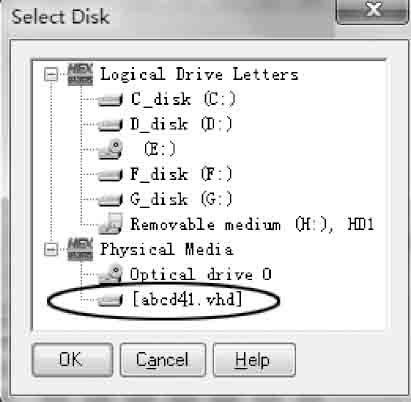This screenshot has width=411, height=402.
Task: Click the Physical Media HEX icon
Action: pos(80,249)
